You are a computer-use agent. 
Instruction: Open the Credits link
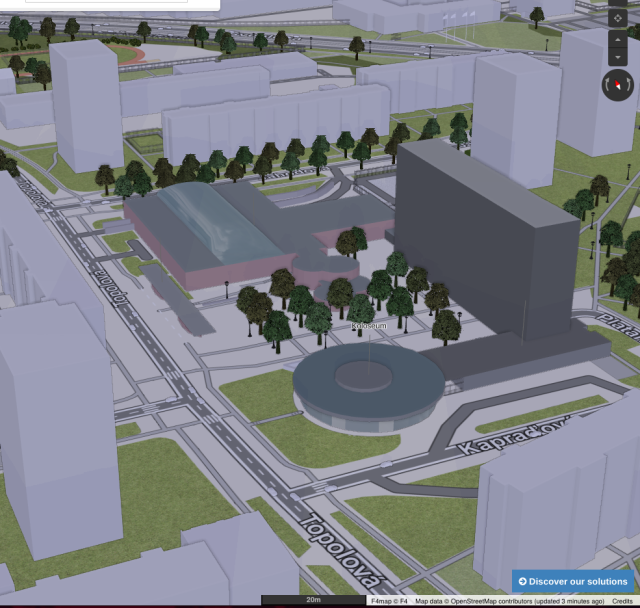(622, 602)
